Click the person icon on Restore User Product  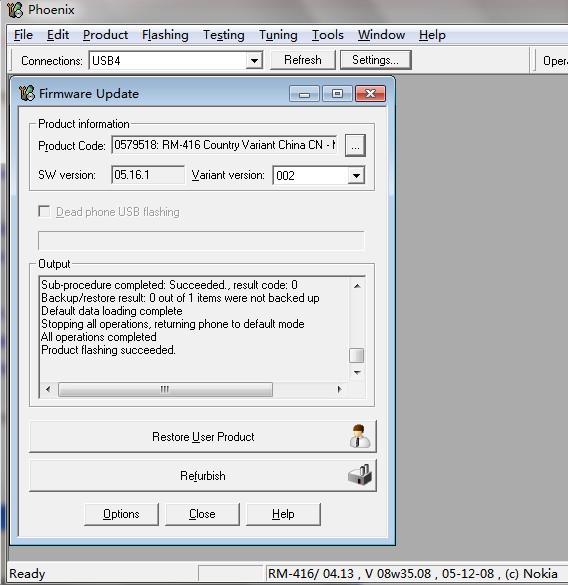pos(360,436)
